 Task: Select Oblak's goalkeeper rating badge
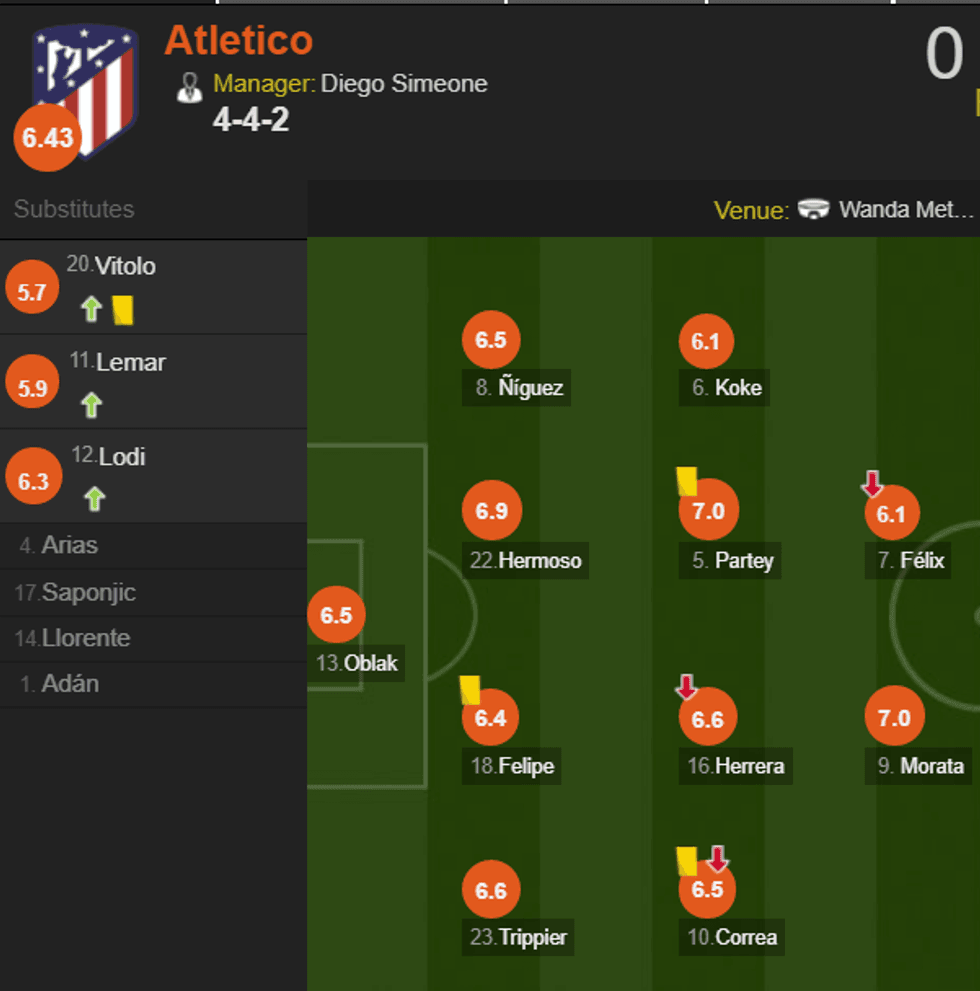click(336, 614)
